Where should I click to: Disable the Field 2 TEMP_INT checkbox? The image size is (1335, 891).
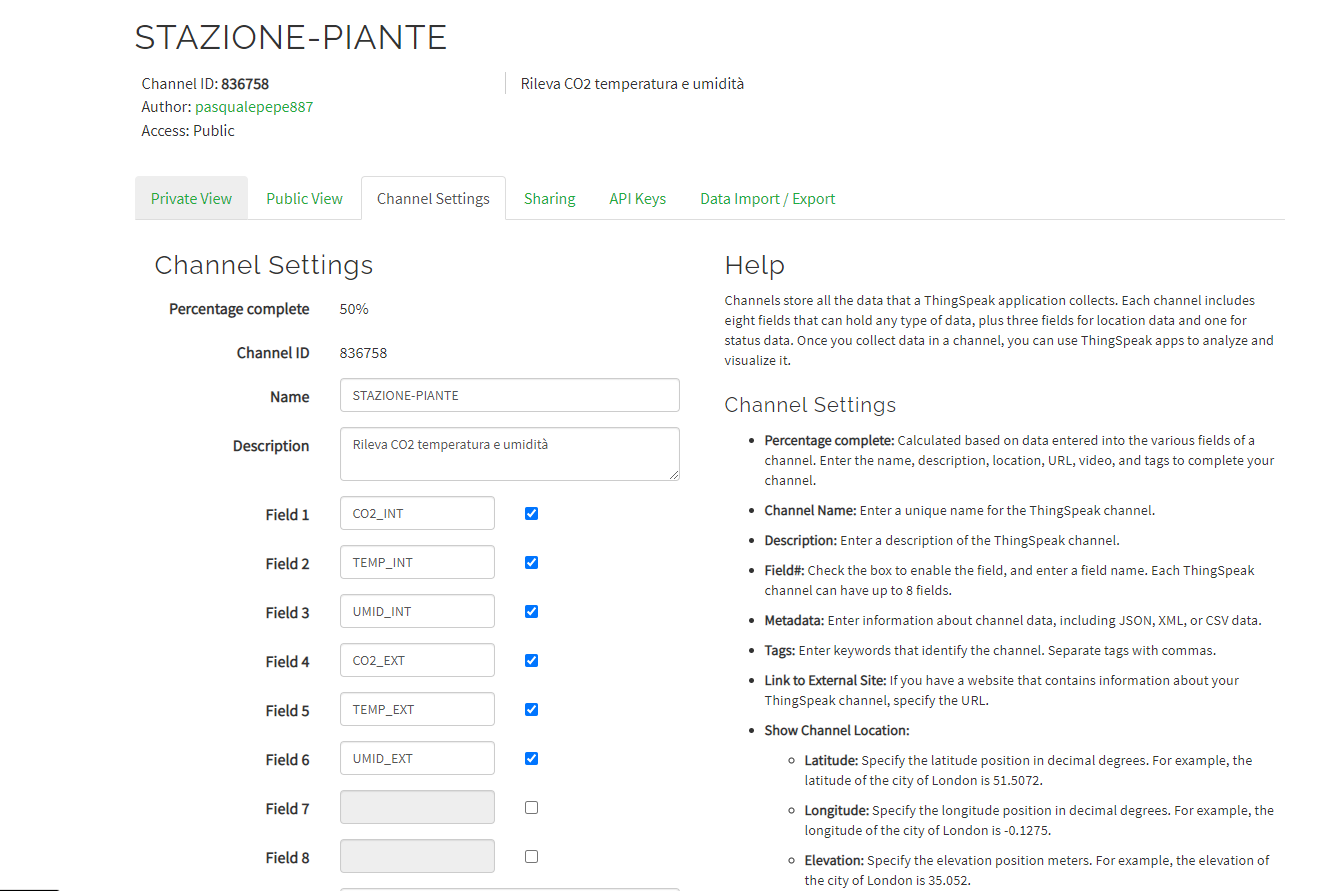click(531, 562)
